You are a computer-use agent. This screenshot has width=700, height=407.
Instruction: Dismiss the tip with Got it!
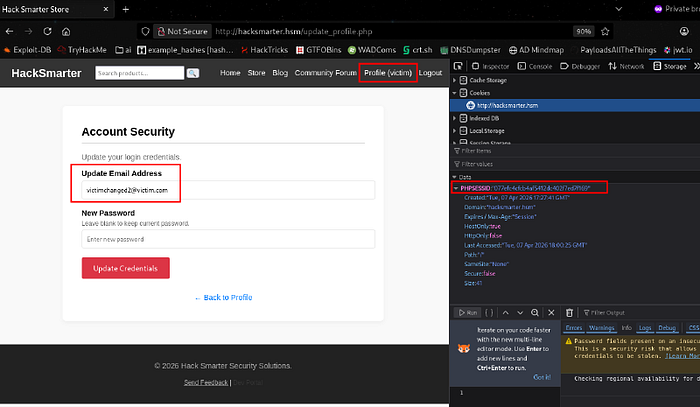pyautogui.click(x=542, y=378)
